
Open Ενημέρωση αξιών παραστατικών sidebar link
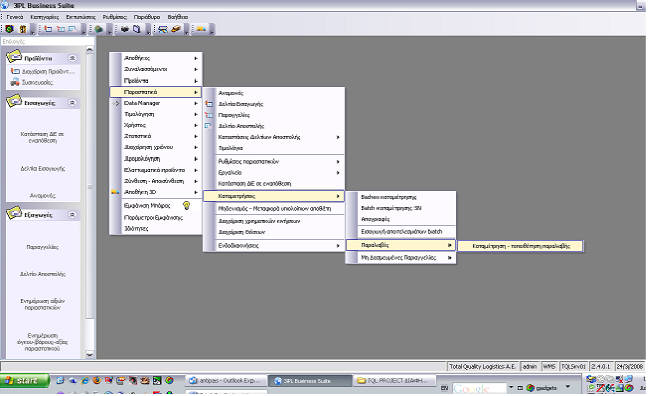[x=43, y=304]
